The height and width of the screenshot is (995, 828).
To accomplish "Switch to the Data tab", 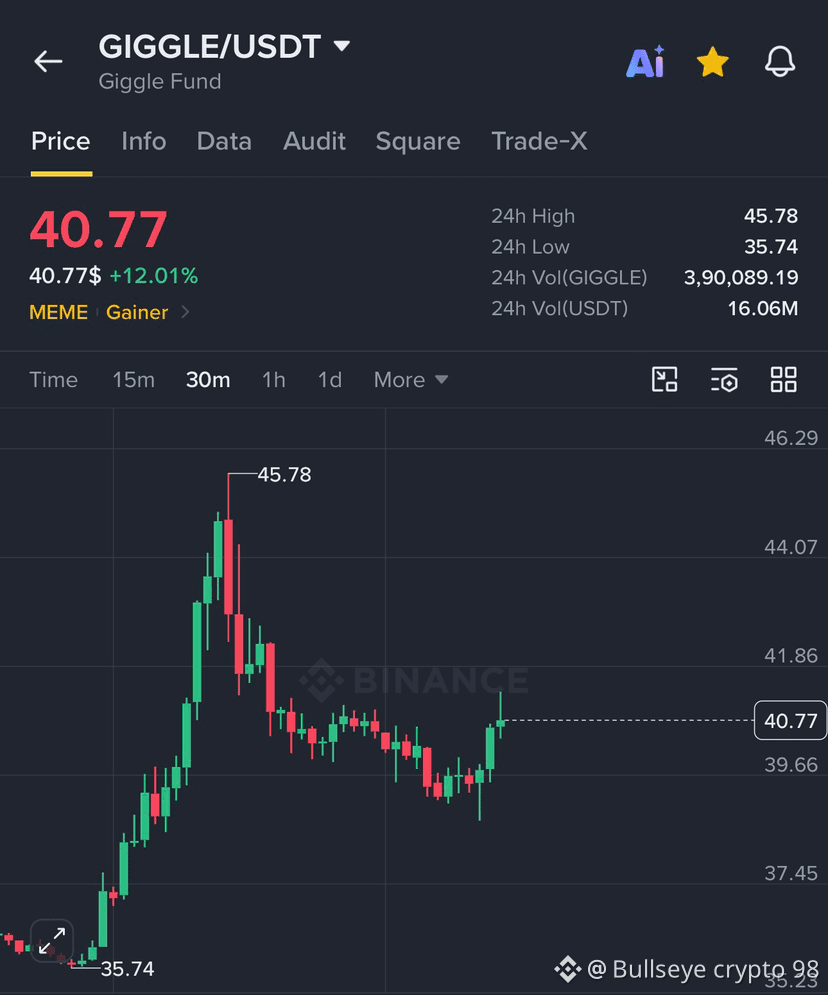I will tap(224, 141).
